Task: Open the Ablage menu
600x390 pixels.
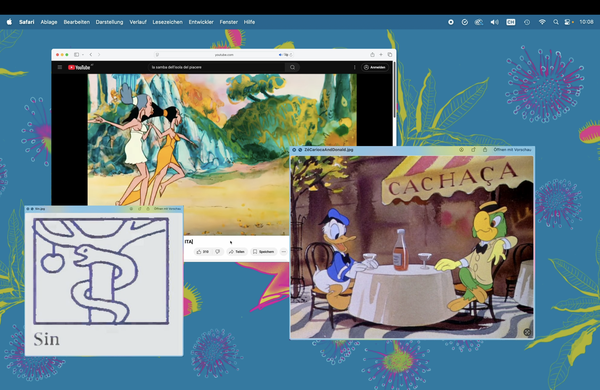Action: [x=49, y=22]
